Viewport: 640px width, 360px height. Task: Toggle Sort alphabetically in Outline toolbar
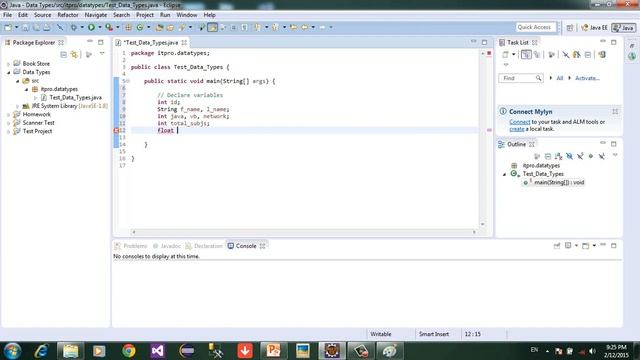pos(559,156)
